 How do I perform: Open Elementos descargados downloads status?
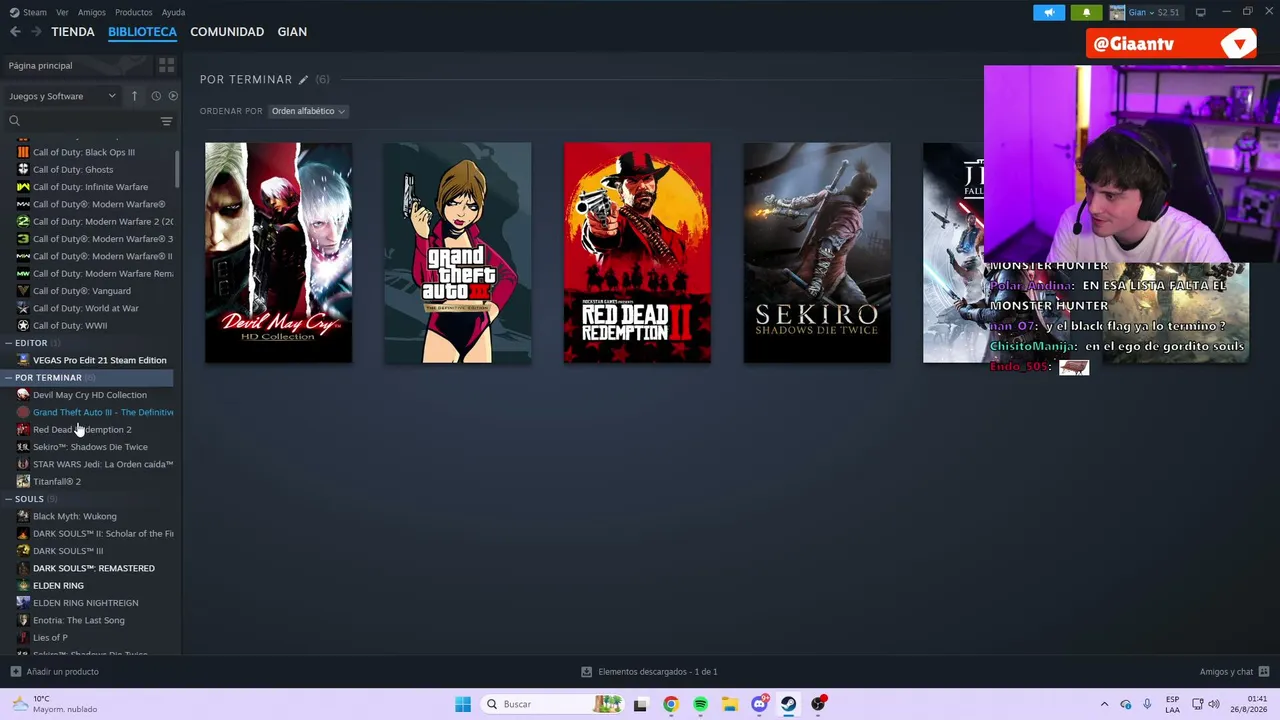pos(650,672)
